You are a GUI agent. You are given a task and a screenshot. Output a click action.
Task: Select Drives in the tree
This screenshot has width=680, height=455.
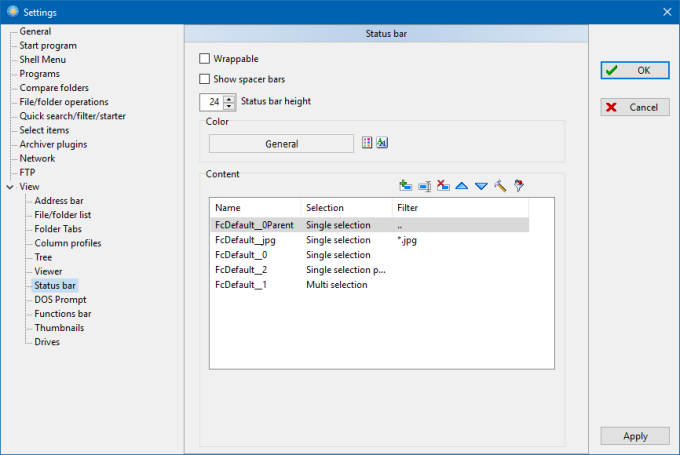(47, 342)
